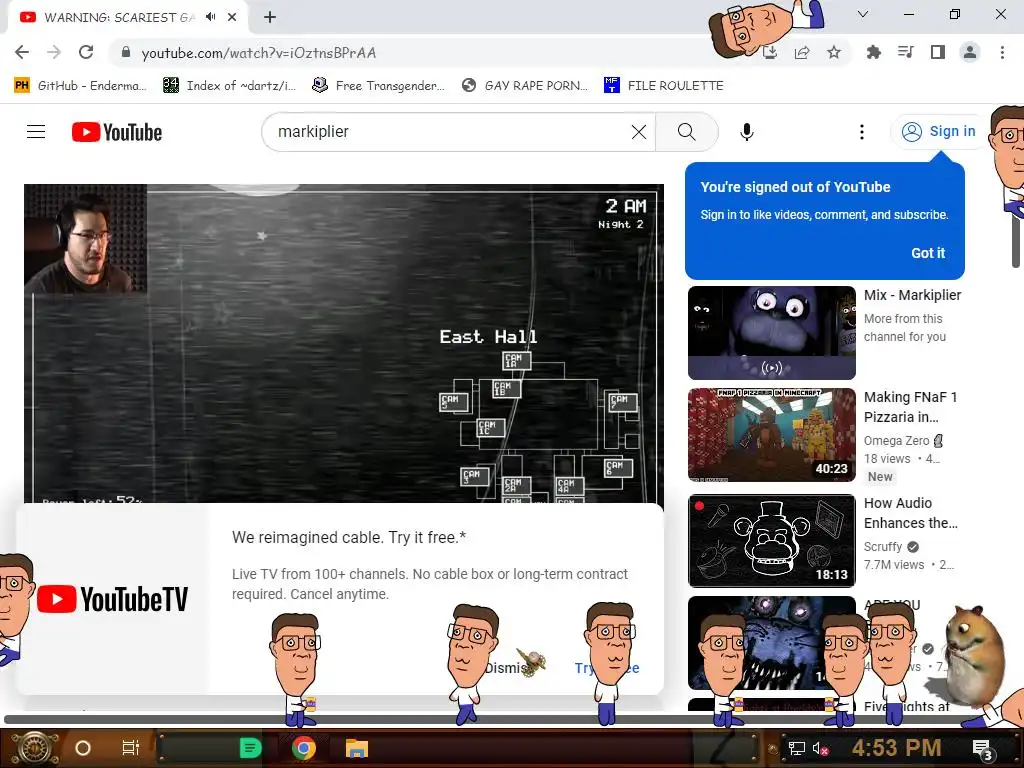
Task: Toggle the browser side panel icon
Action: pos(938,52)
